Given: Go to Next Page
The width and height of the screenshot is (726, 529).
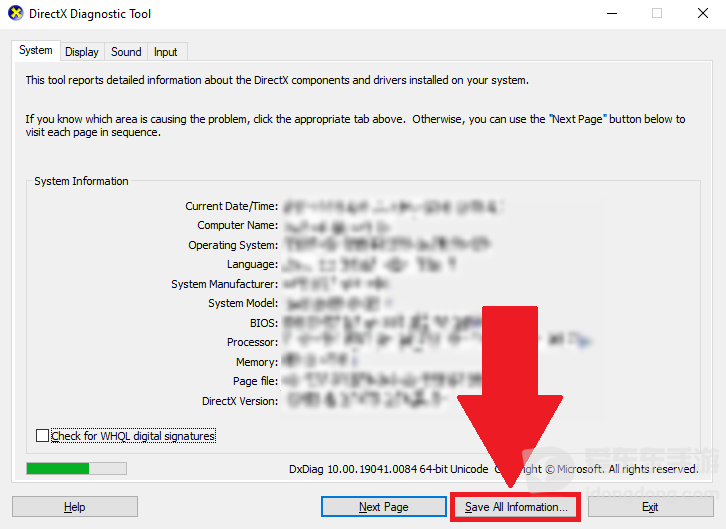Looking at the screenshot, I should 384,507.
